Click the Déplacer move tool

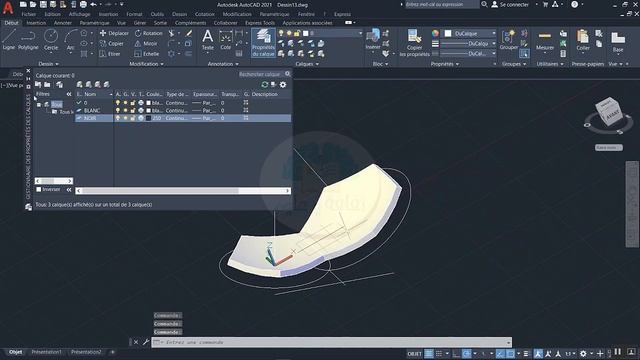point(114,33)
